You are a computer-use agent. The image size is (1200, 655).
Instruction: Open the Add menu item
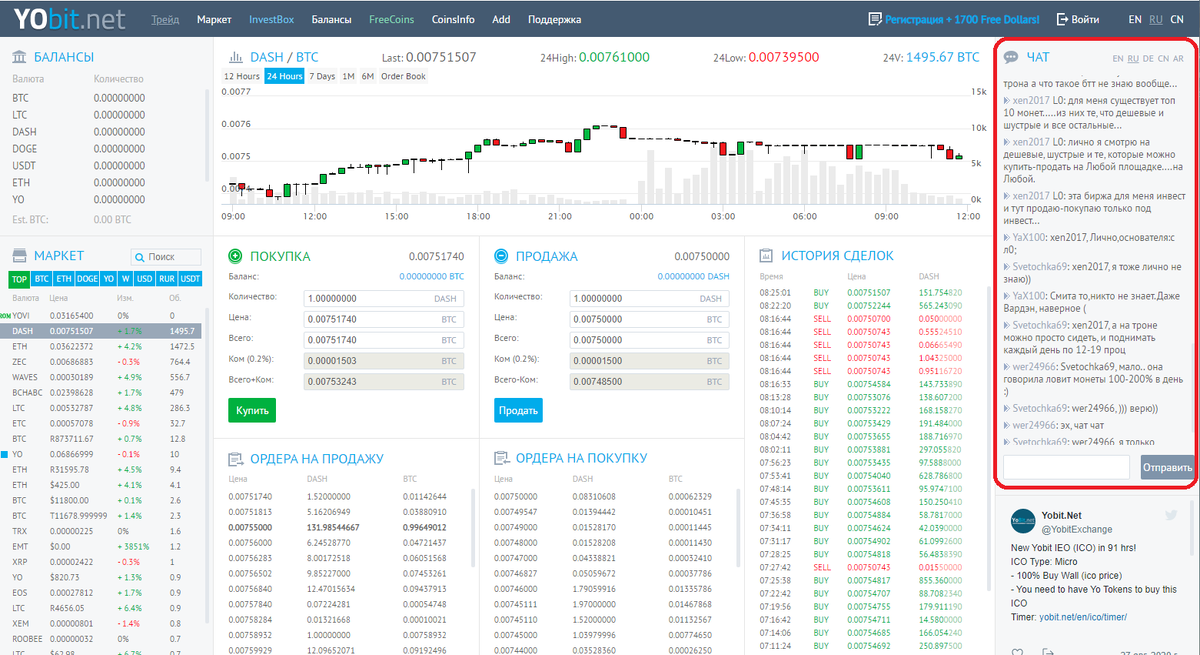[x=501, y=19]
